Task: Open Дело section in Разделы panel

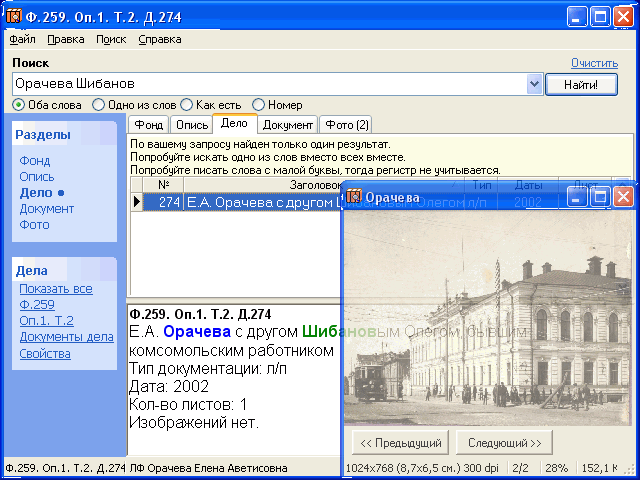Action: [x=36, y=193]
